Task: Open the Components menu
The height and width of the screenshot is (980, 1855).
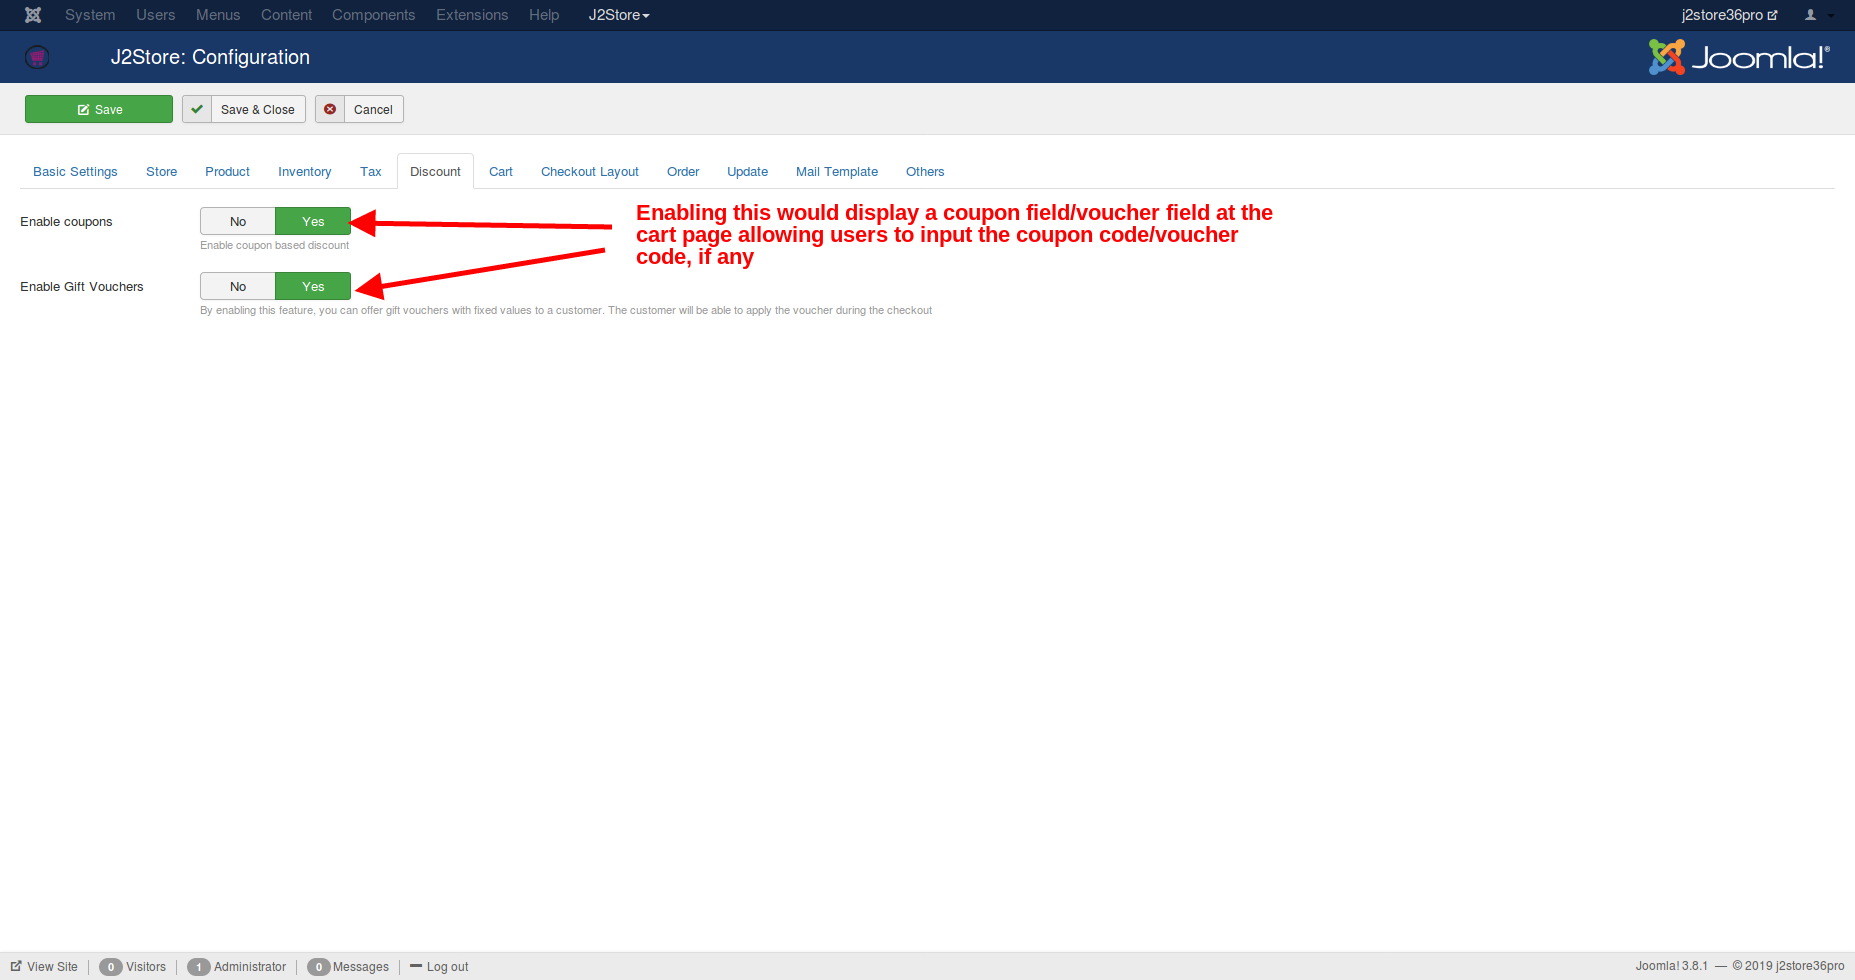Action: click(x=373, y=15)
